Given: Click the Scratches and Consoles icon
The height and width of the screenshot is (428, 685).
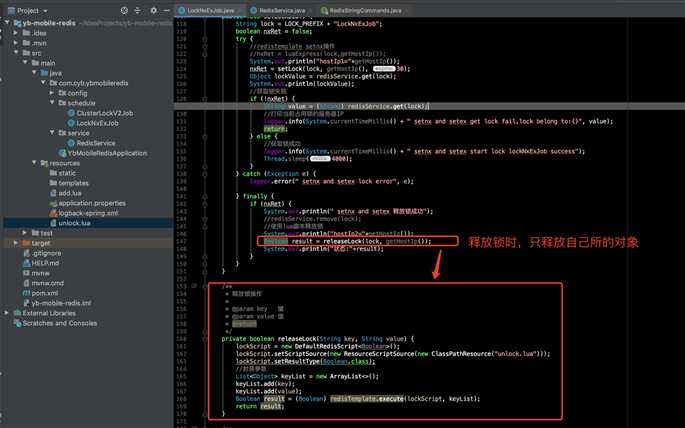Looking at the screenshot, I should pyautogui.click(x=17, y=323).
